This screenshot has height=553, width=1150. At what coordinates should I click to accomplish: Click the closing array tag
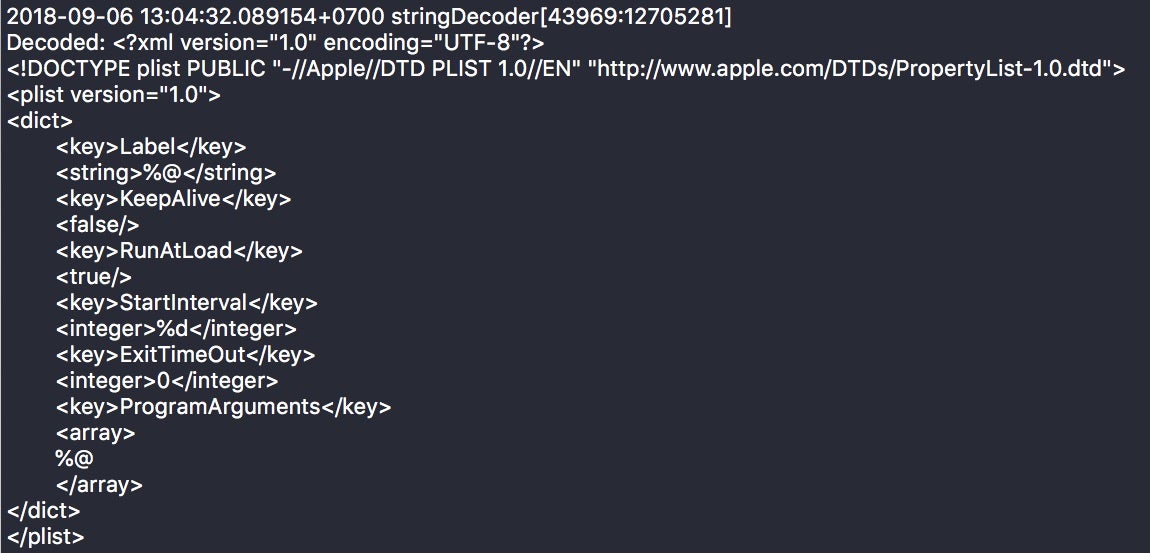(99, 485)
